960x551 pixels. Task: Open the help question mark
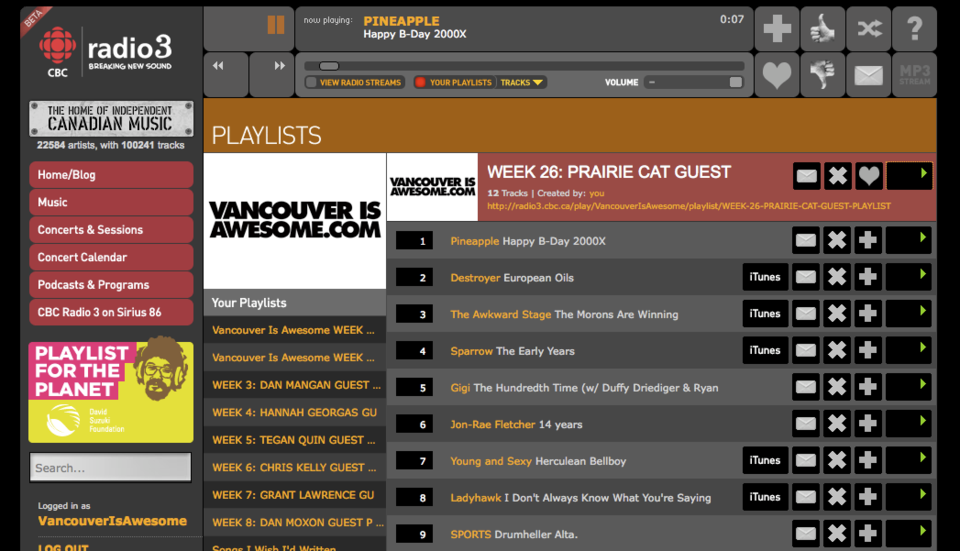coord(914,29)
